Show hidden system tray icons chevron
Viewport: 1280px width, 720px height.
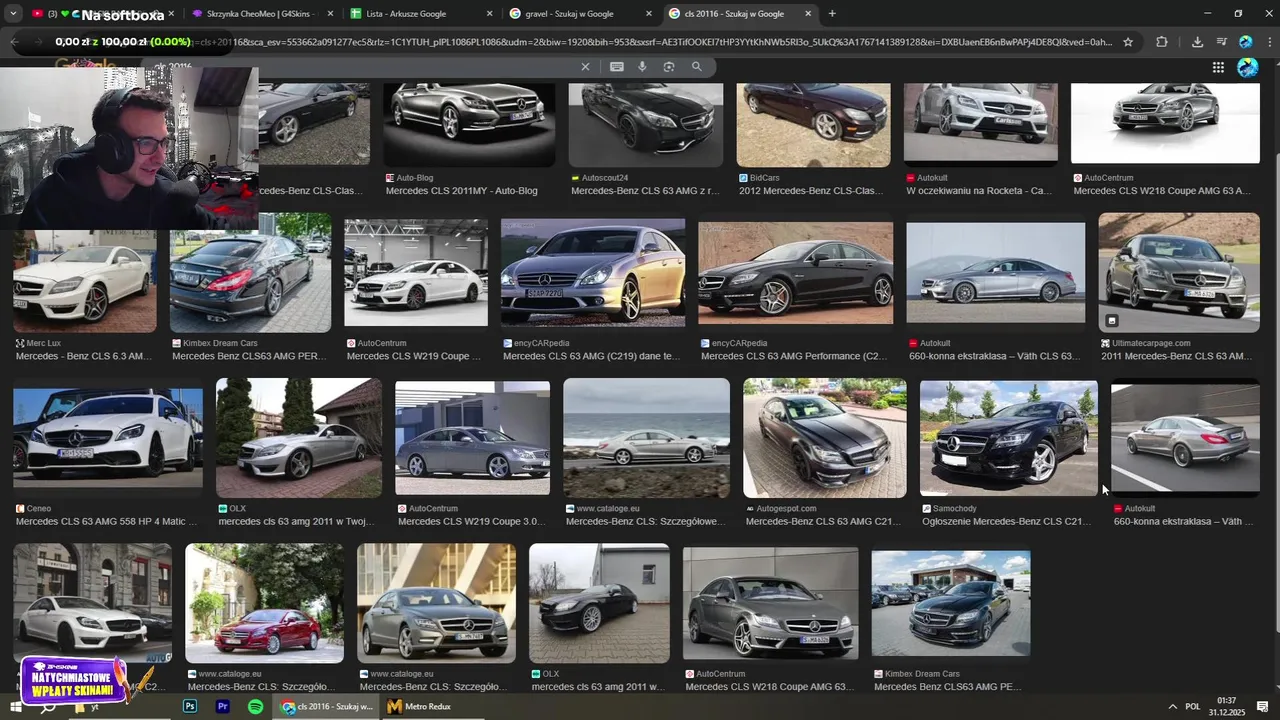tap(1171, 706)
